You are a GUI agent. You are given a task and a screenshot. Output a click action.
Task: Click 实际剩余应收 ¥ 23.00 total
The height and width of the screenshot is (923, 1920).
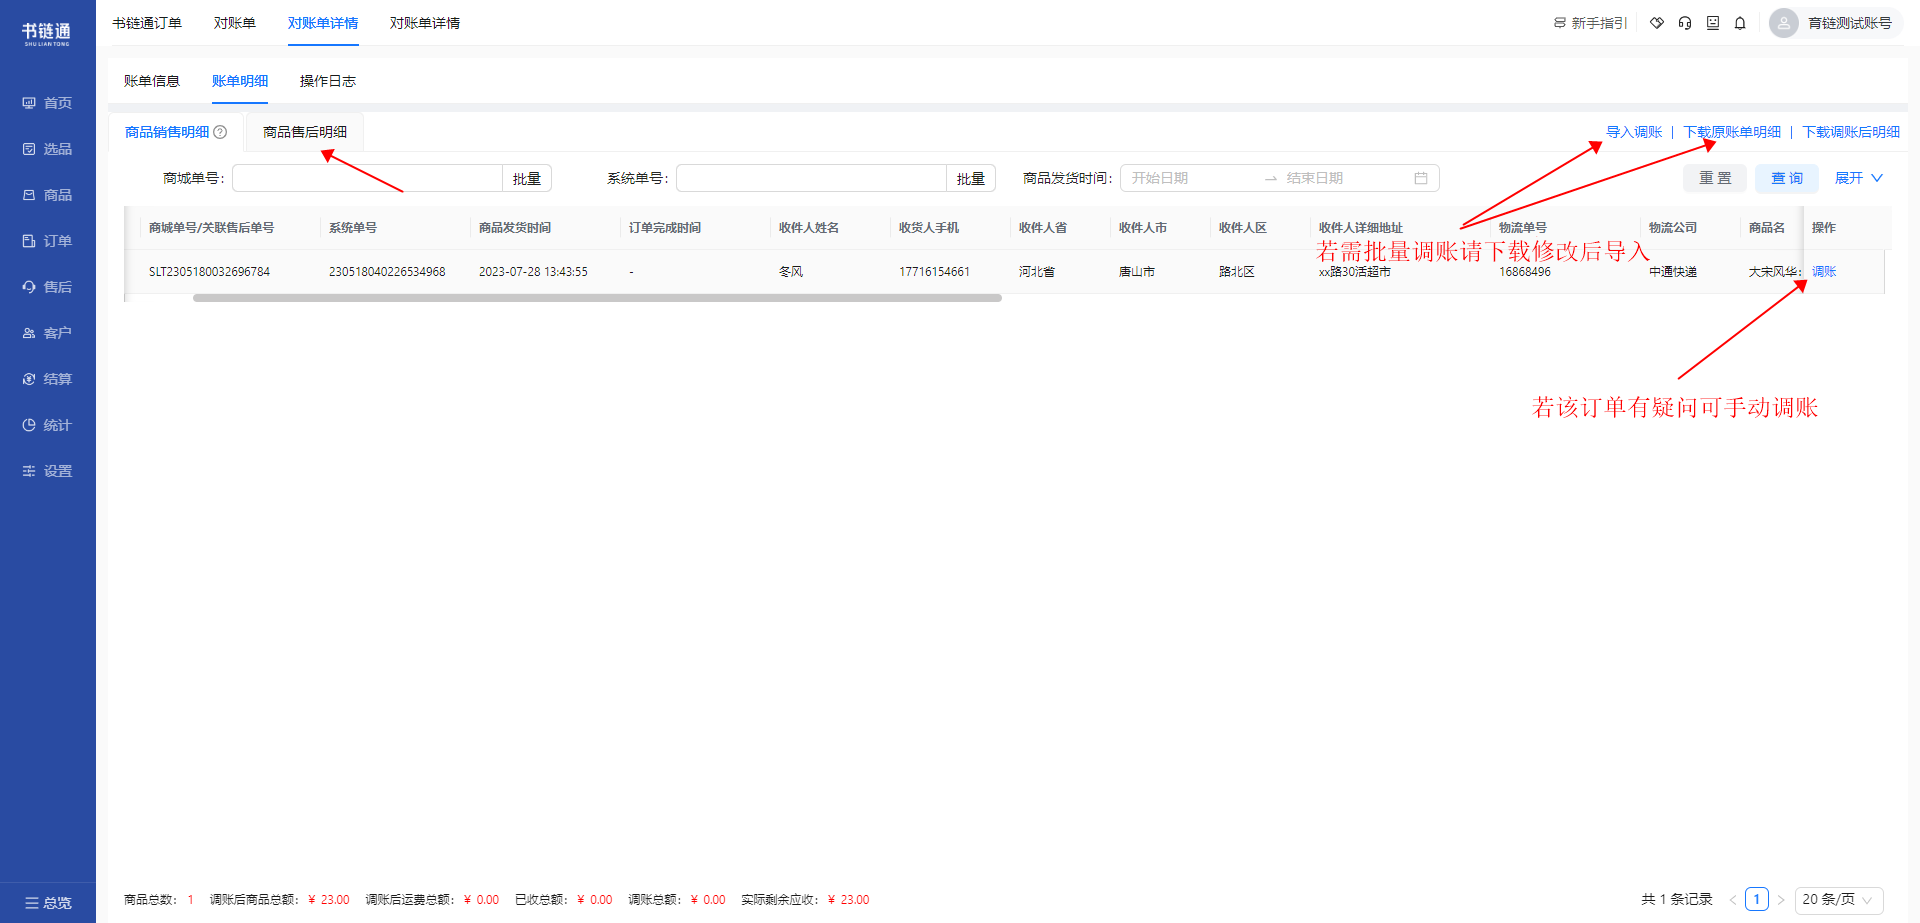point(805,900)
